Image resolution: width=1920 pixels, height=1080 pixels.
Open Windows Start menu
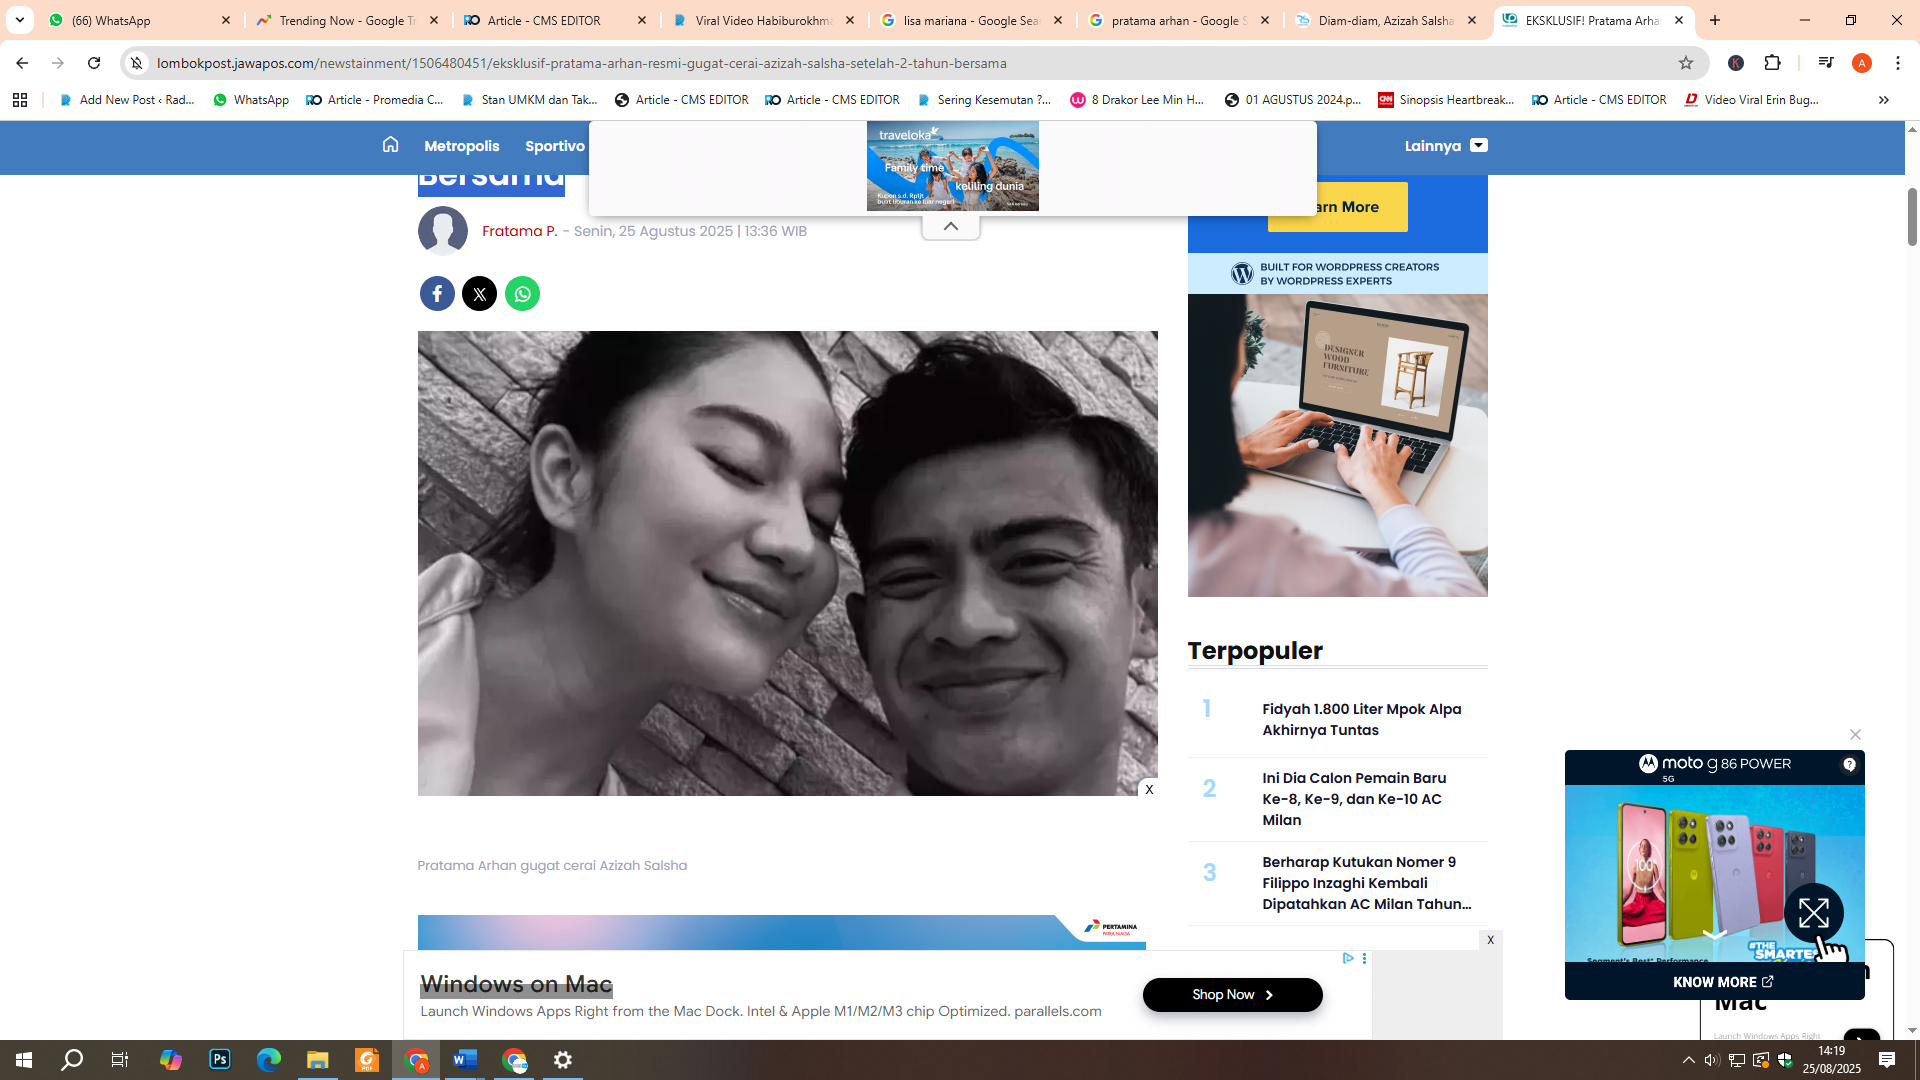[24, 1060]
